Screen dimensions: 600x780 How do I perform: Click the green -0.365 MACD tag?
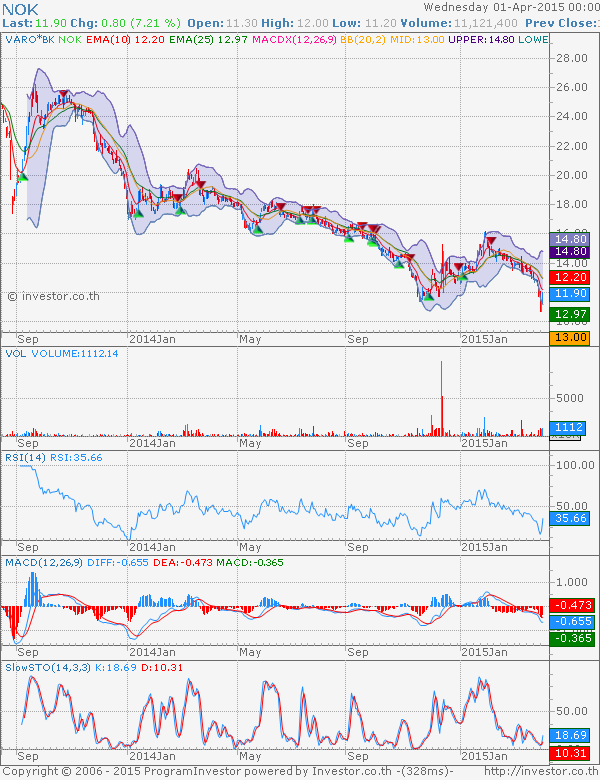pos(571,638)
